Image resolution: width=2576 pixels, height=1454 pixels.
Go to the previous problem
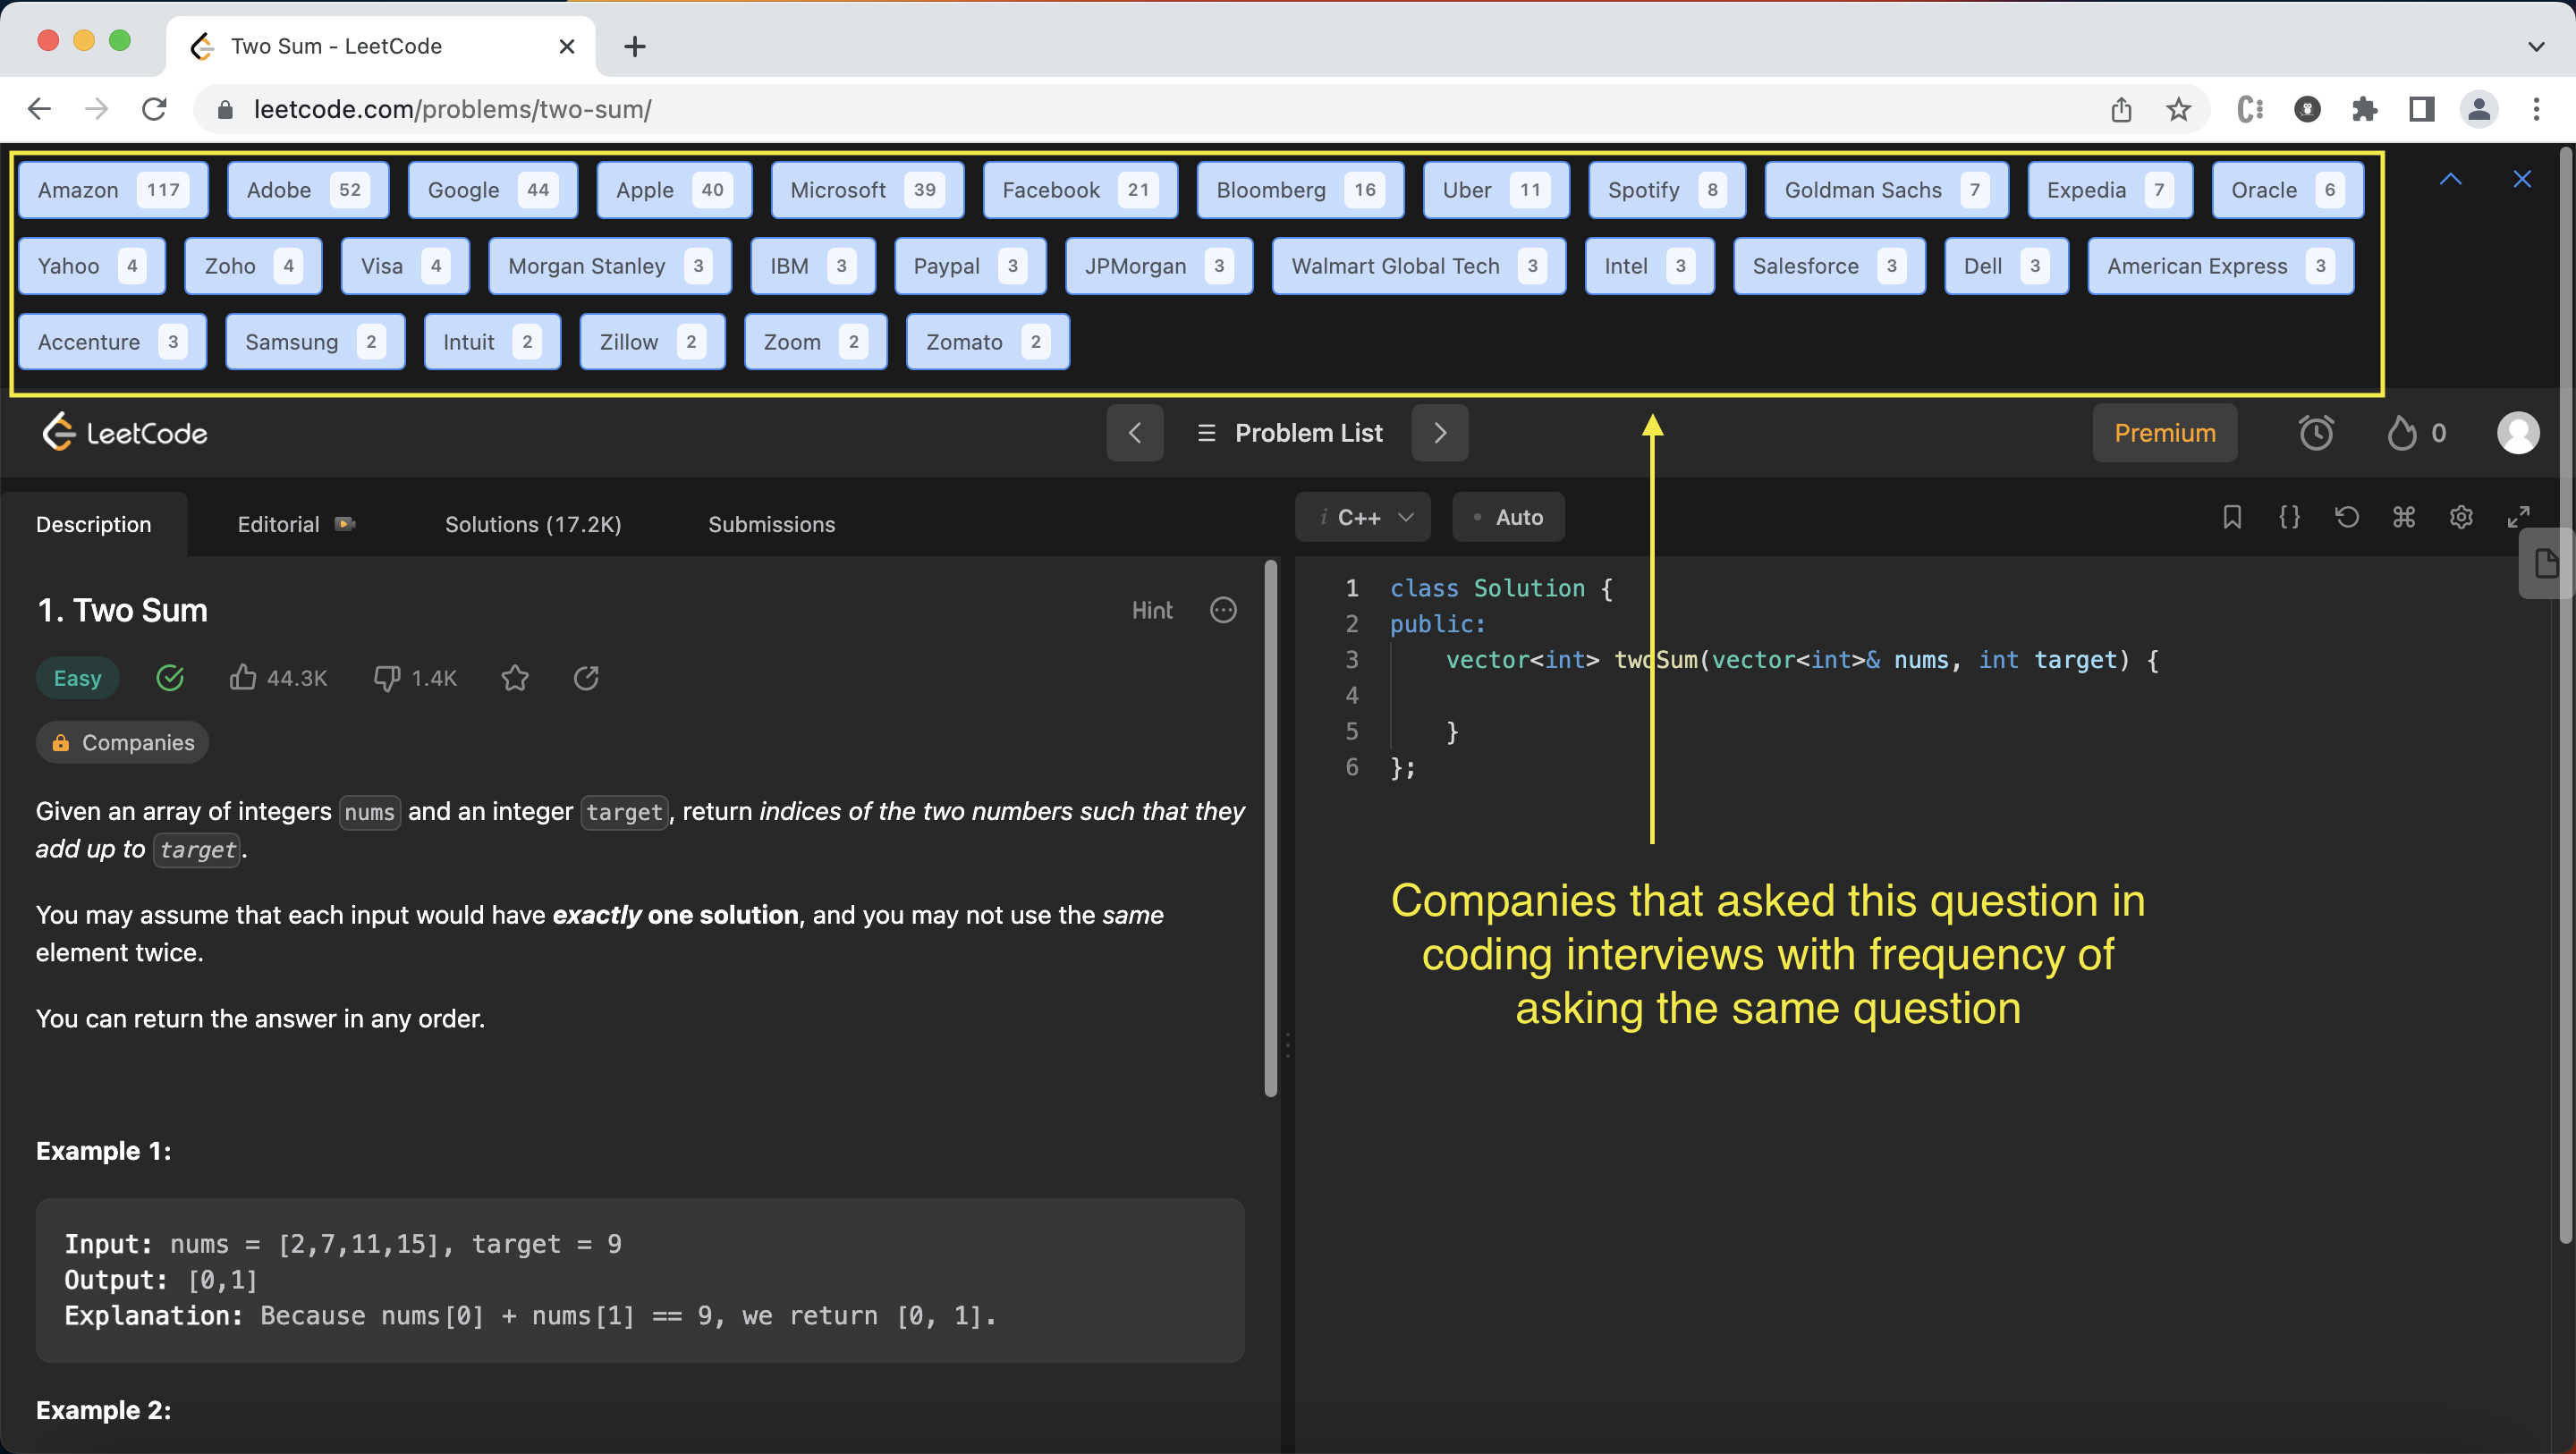coord(1135,433)
